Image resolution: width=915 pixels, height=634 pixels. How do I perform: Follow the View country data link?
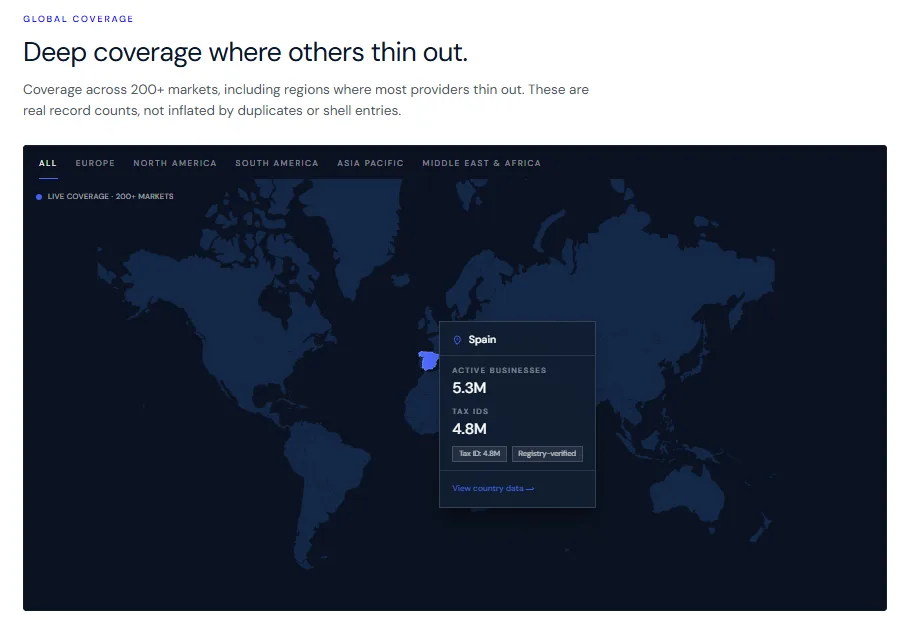pos(493,488)
